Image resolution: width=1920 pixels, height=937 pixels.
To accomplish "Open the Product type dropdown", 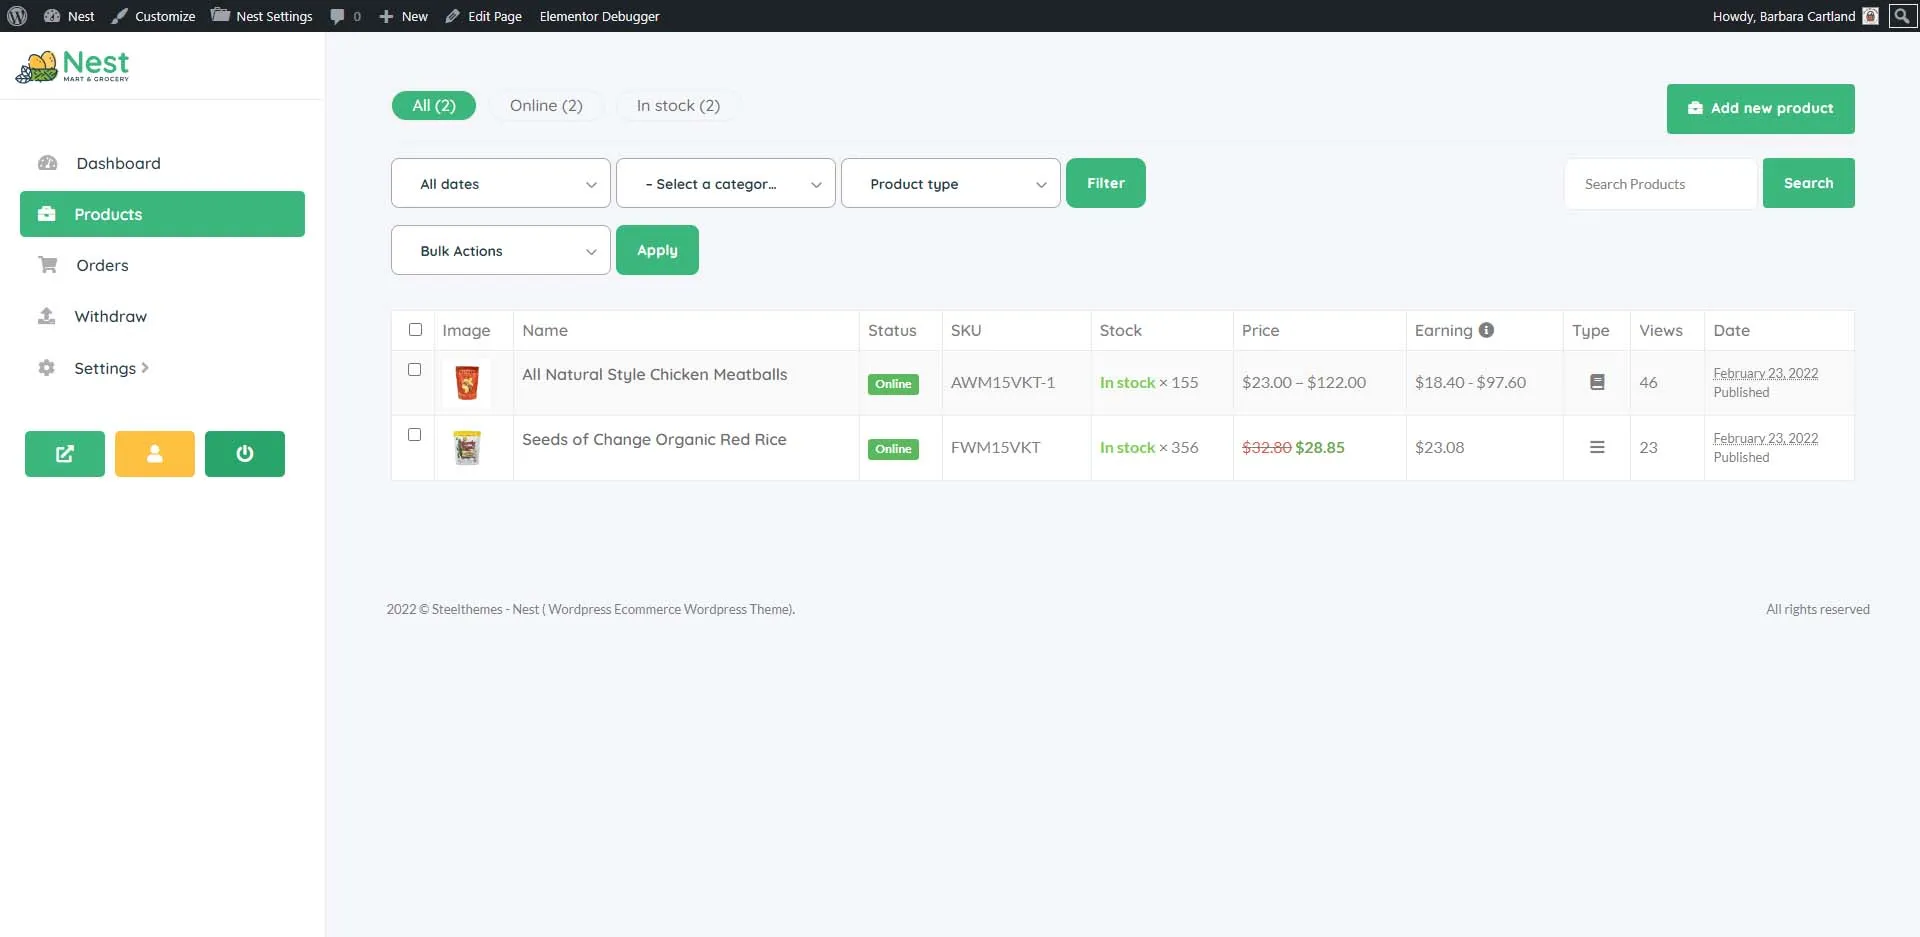I will (x=951, y=183).
